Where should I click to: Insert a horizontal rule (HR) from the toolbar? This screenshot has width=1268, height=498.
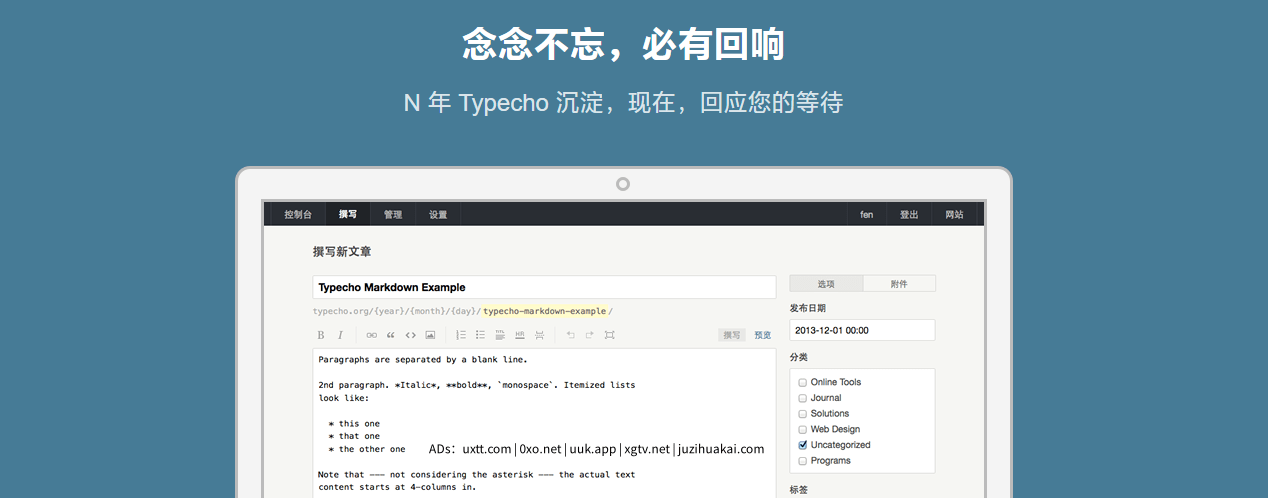pos(520,335)
